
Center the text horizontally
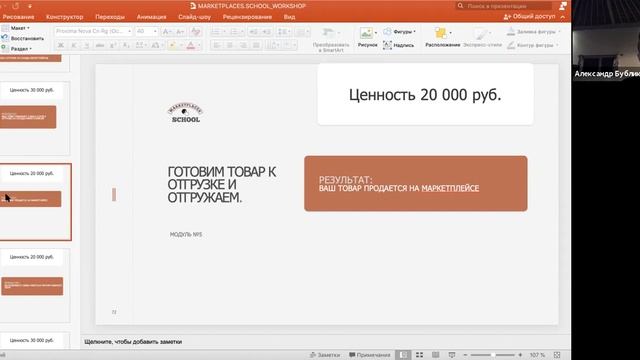coord(230,45)
